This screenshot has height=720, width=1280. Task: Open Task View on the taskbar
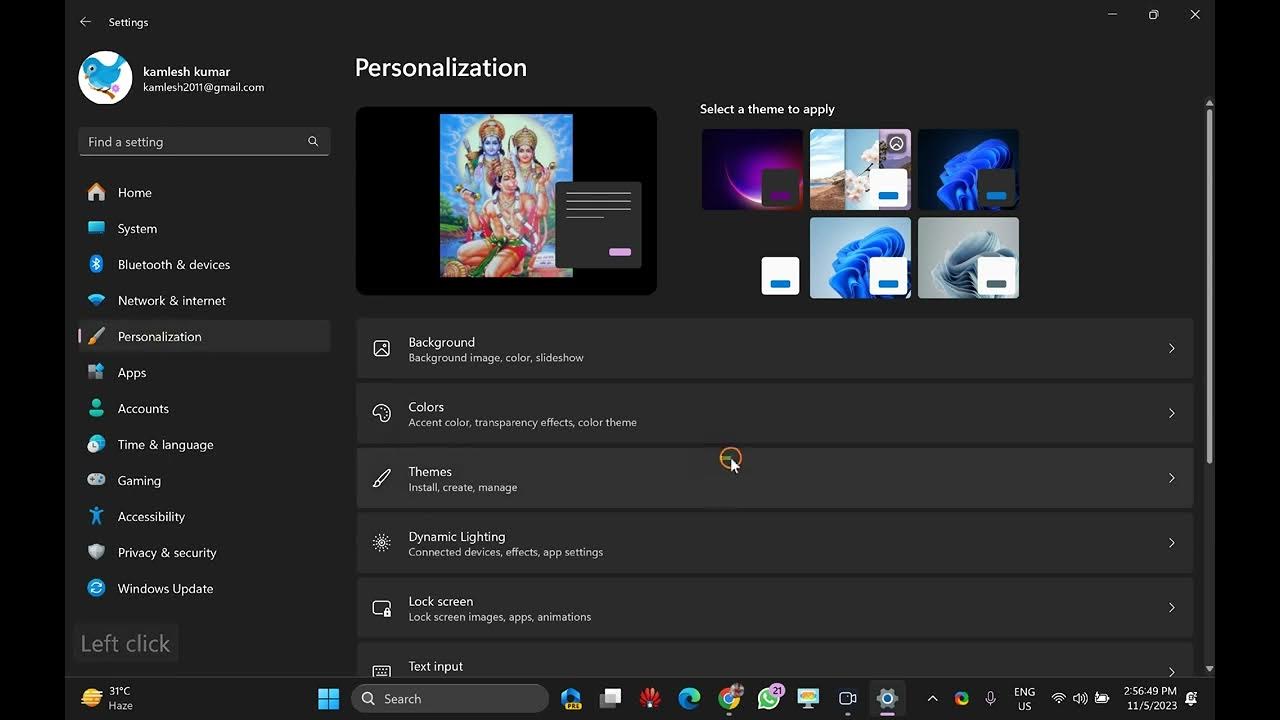tap(610, 699)
